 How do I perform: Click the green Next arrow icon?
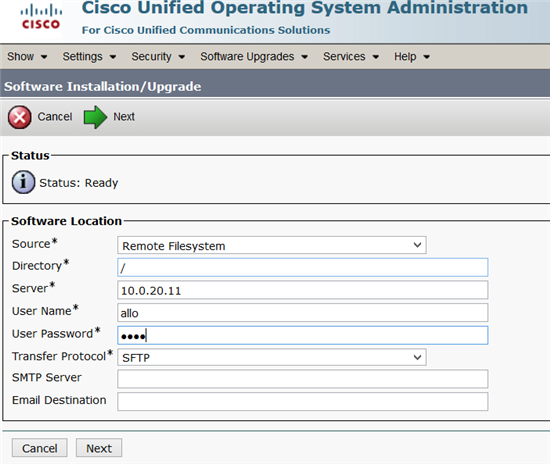coord(95,117)
